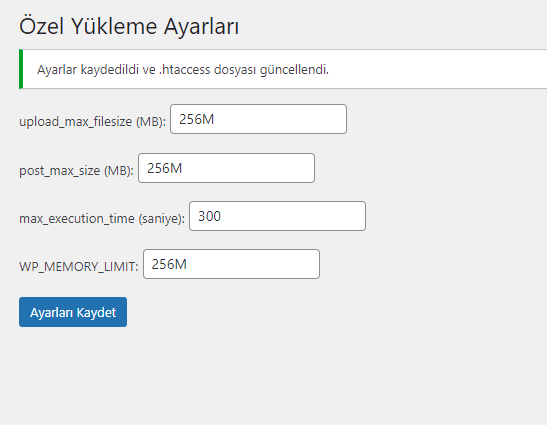Focus the upload_max_filesize input field

point(258,119)
